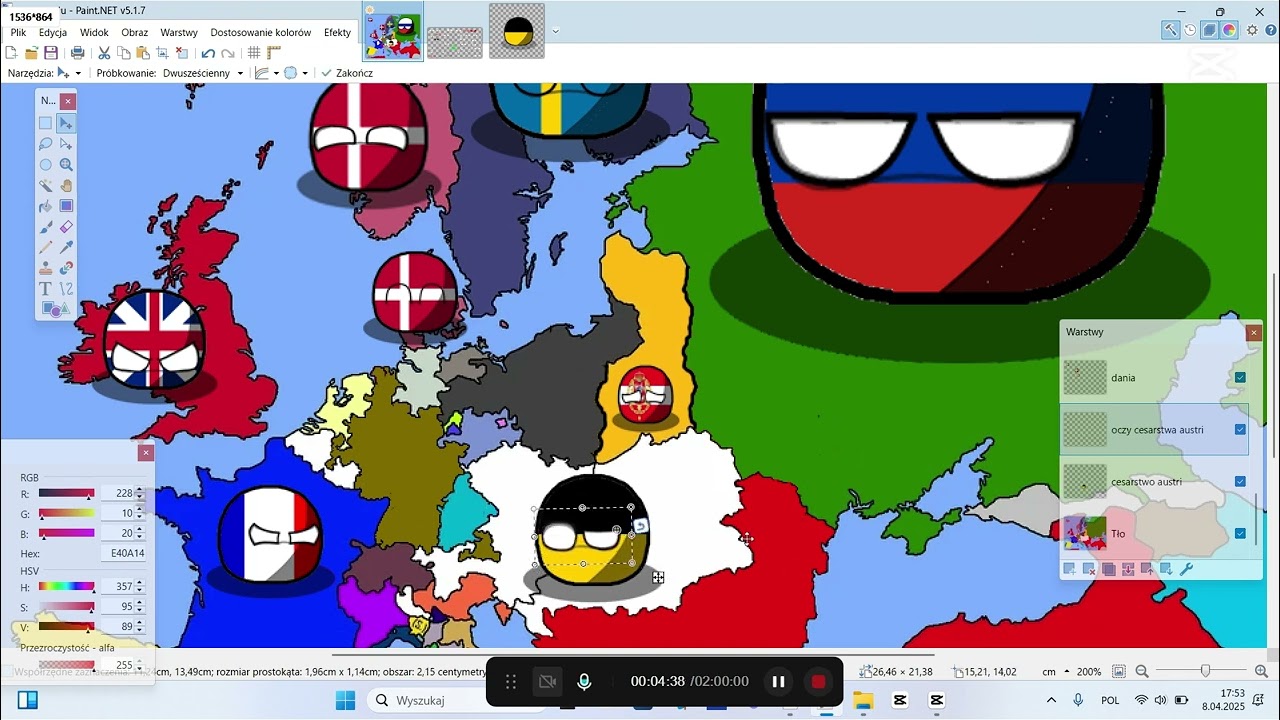Open Layer Properties wrench icon
The width and height of the screenshot is (1280, 720).
(1187, 569)
